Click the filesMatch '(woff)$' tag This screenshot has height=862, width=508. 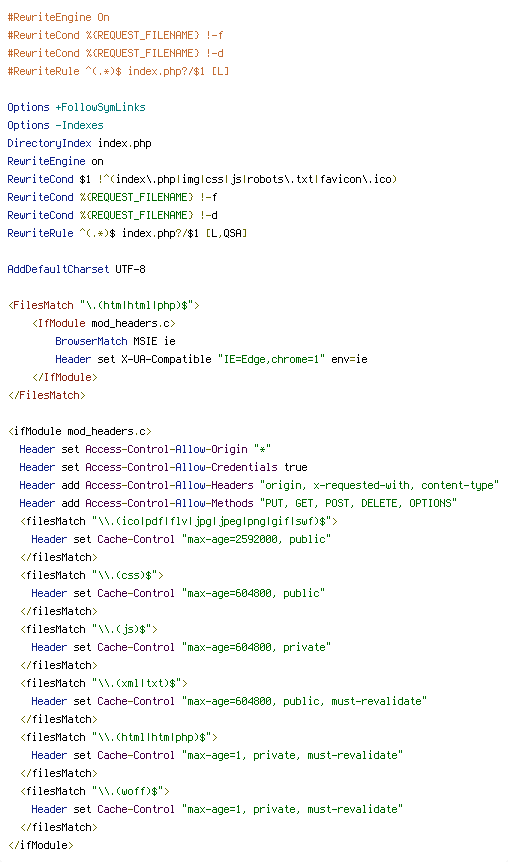(95, 792)
